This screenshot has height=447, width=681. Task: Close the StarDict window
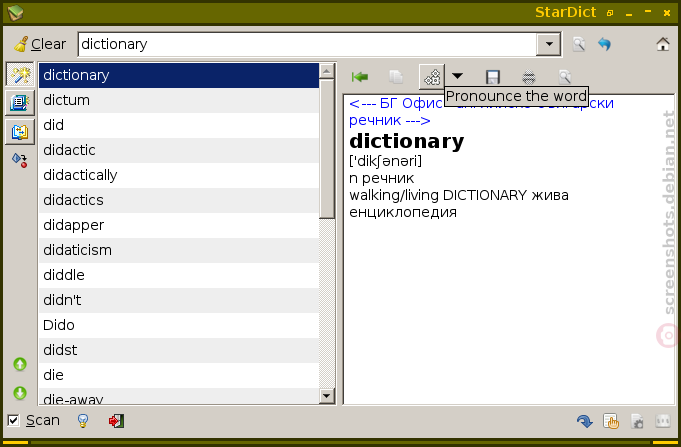tap(667, 13)
